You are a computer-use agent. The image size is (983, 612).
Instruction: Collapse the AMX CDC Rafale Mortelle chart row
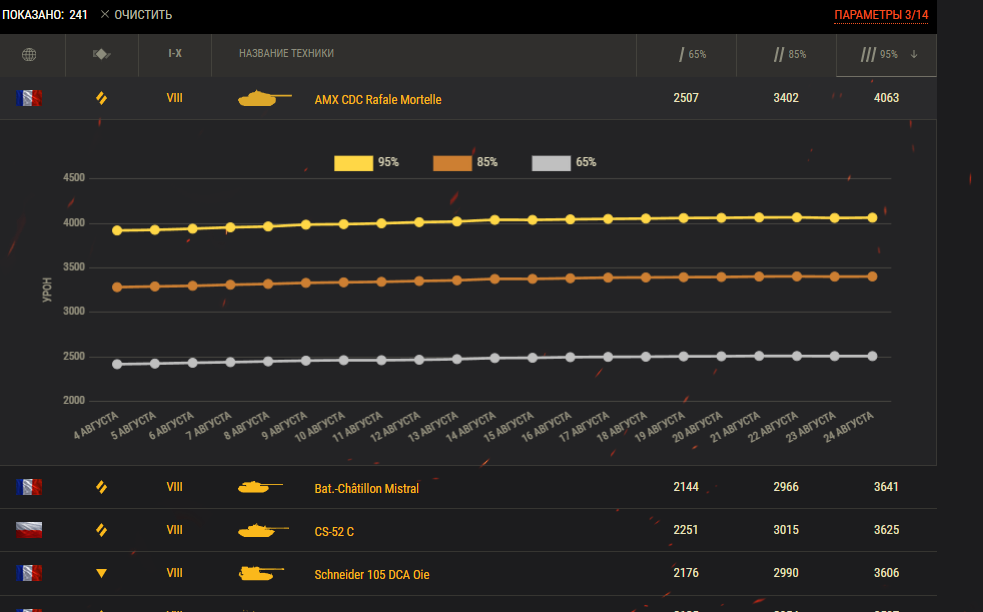[468, 98]
